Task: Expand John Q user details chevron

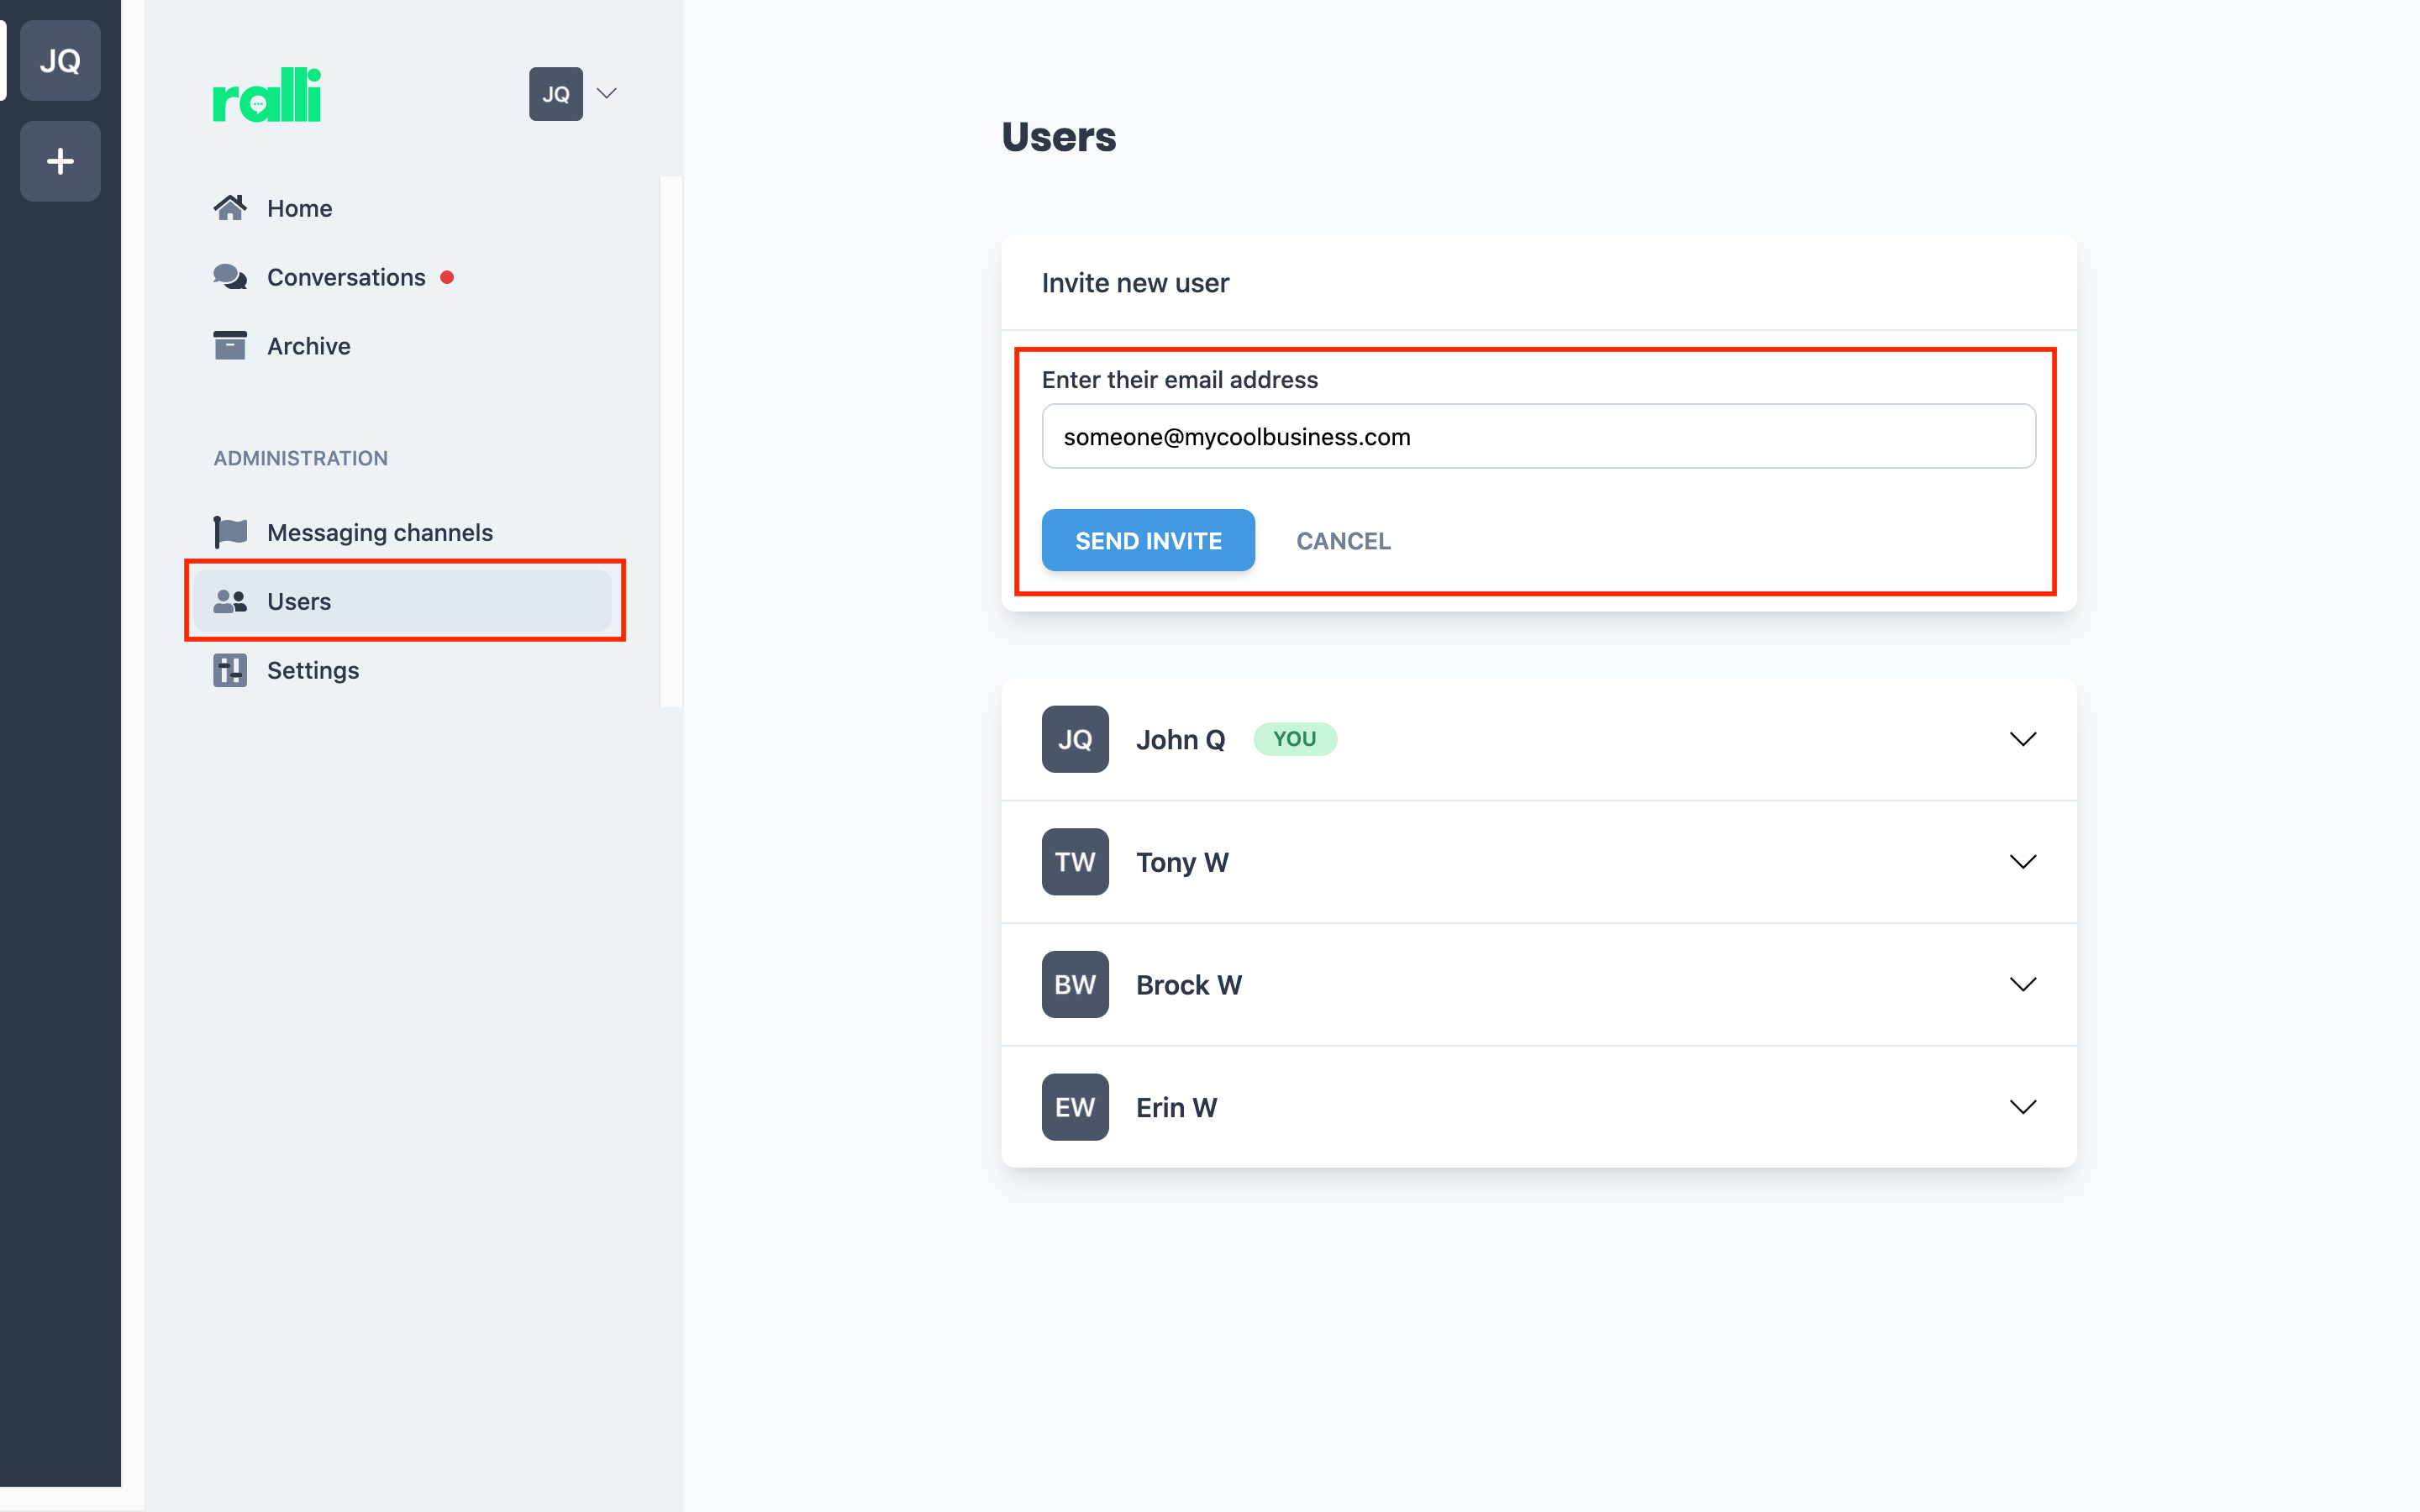Action: 2023,738
